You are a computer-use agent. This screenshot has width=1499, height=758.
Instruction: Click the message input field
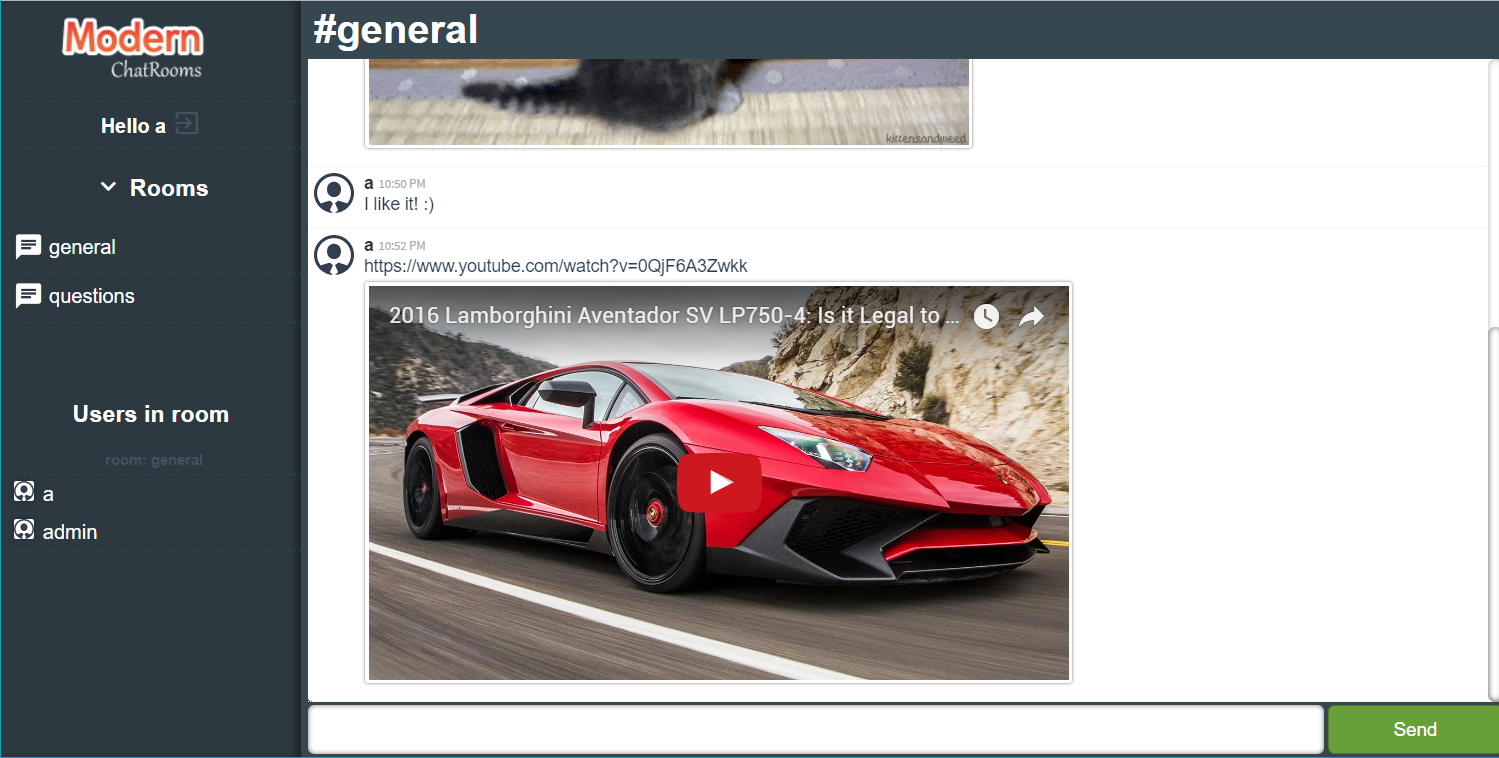coord(816,729)
